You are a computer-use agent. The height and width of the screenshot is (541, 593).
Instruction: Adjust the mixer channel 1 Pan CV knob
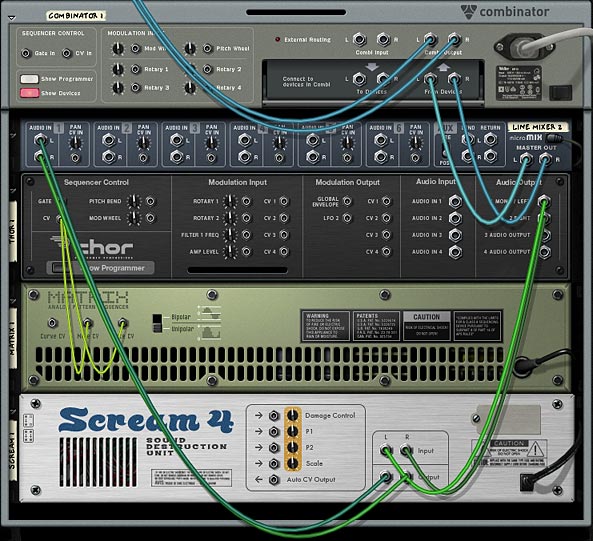click(76, 143)
